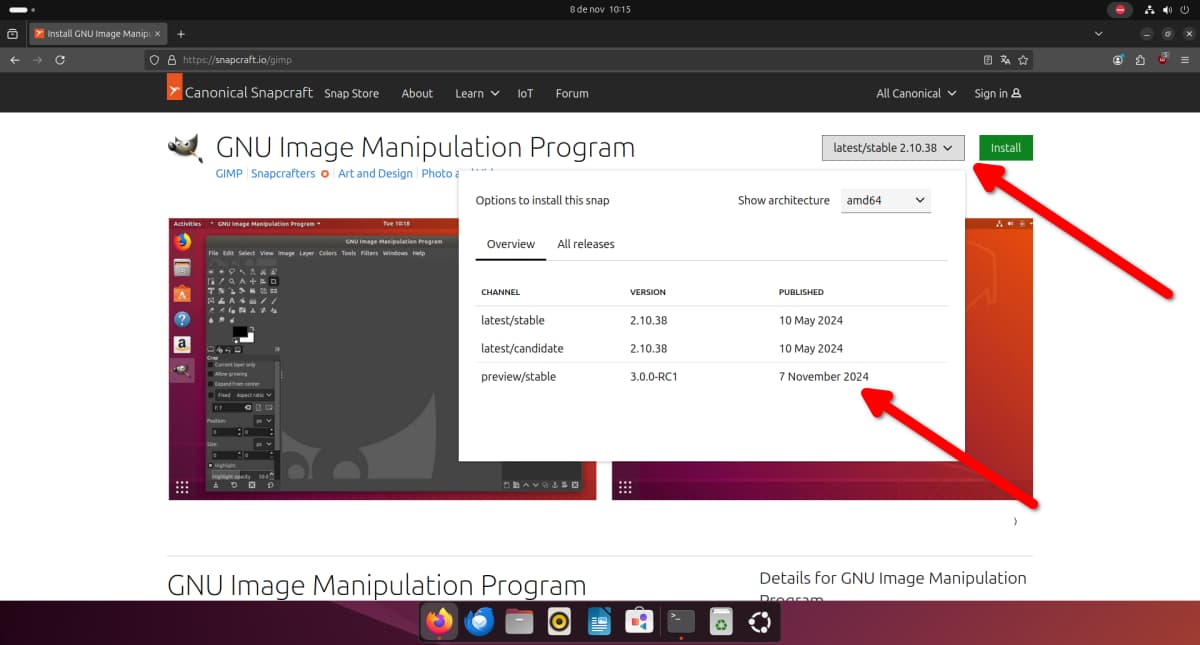
Task: Open the Firefox account icon
Action: tap(1118, 60)
